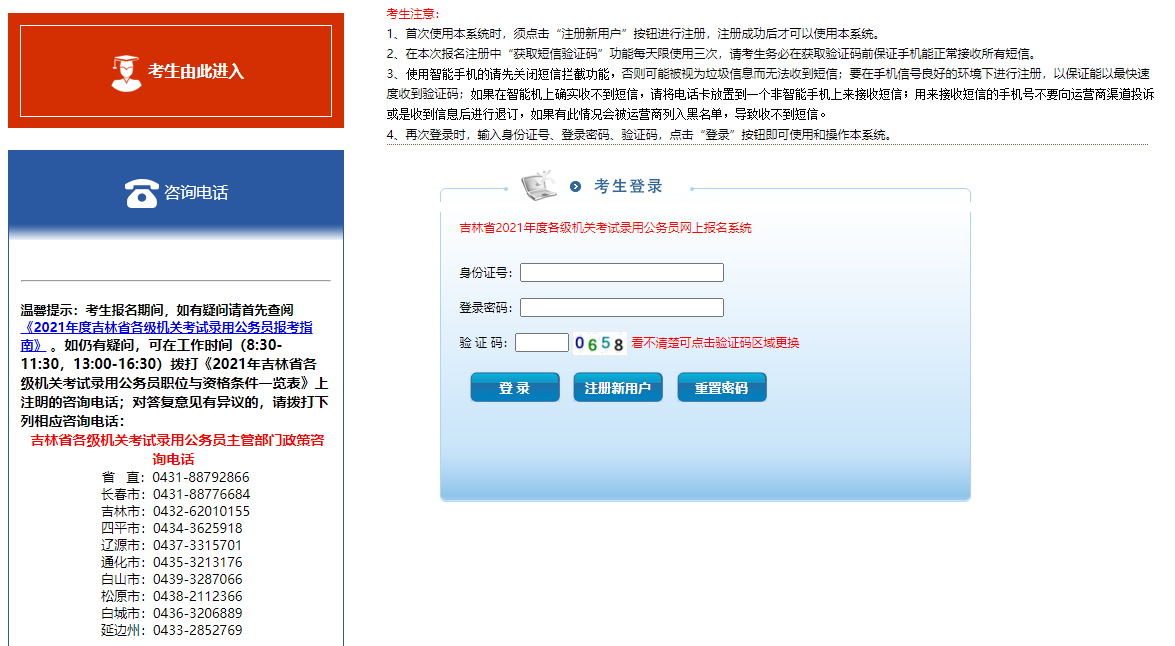Refresh the captcha image 0658
Viewport: 1175px width, 646px height.
click(599, 343)
